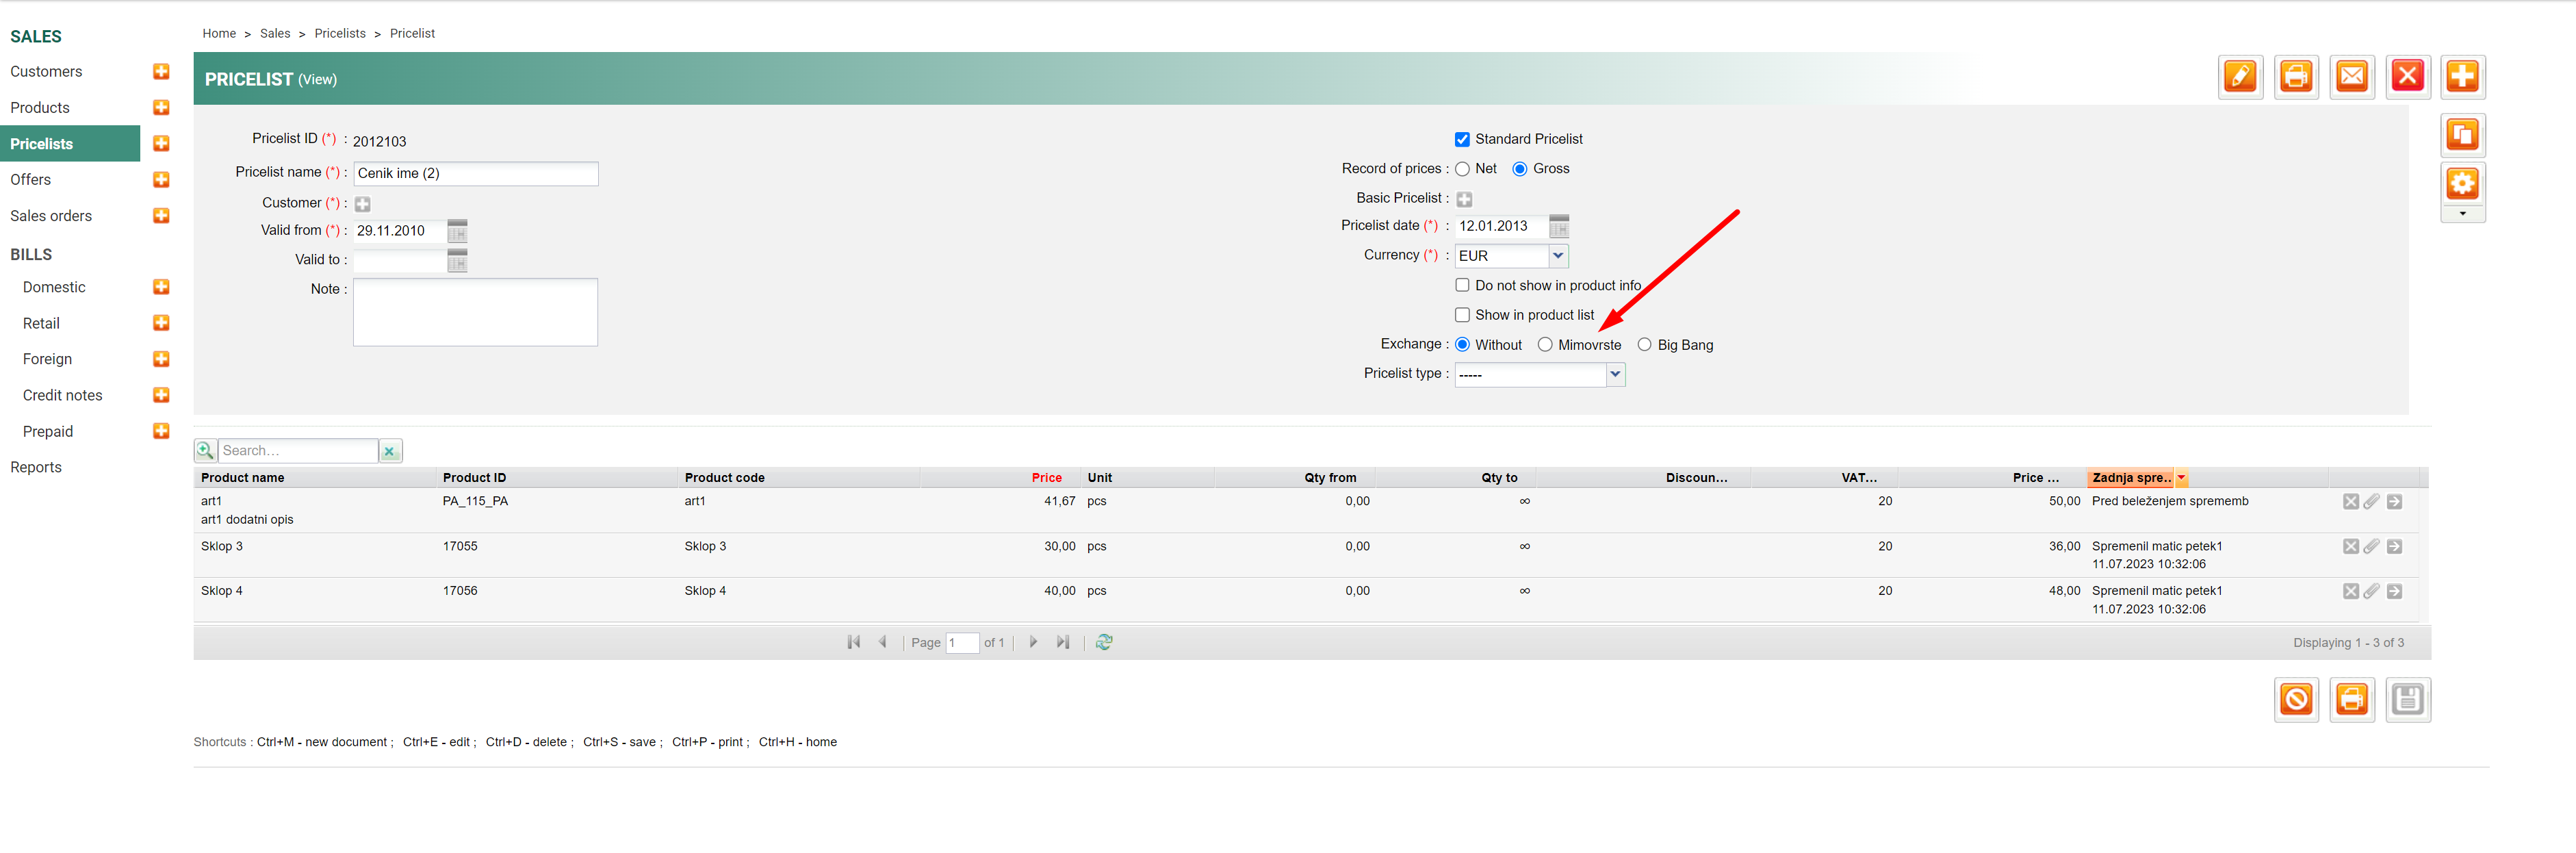Enable Show in product list checkbox
Image resolution: width=2576 pixels, height=853 pixels.
[x=1462, y=315]
